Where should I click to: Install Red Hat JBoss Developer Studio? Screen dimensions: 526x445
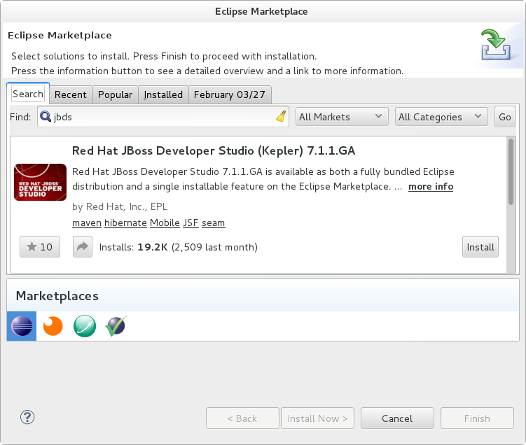tap(480, 247)
